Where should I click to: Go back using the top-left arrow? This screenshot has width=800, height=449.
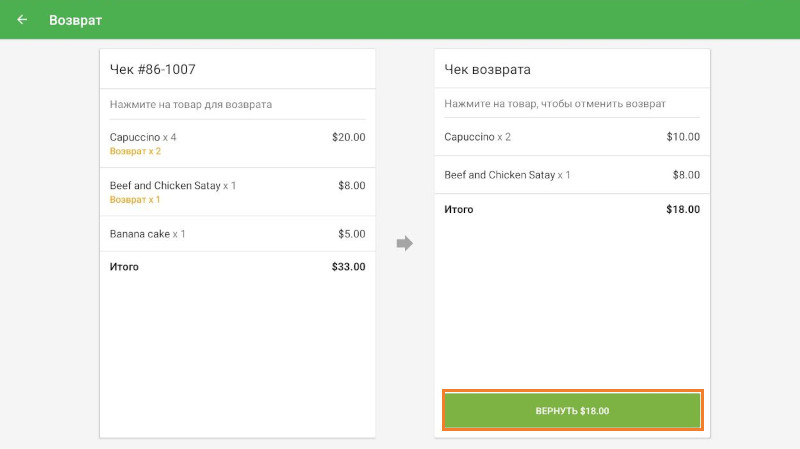pos(22,20)
